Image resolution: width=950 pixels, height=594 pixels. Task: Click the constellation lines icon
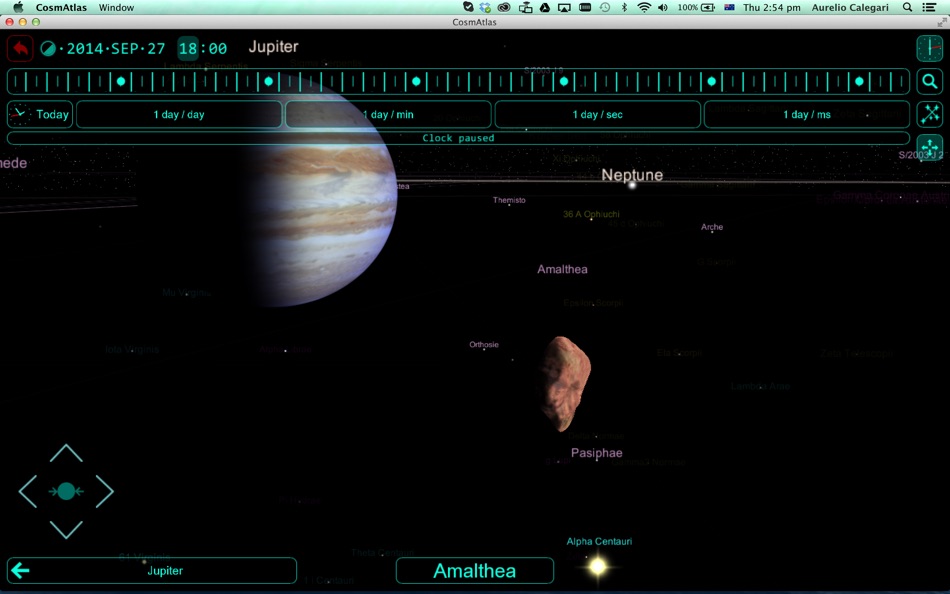click(x=929, y=114)
